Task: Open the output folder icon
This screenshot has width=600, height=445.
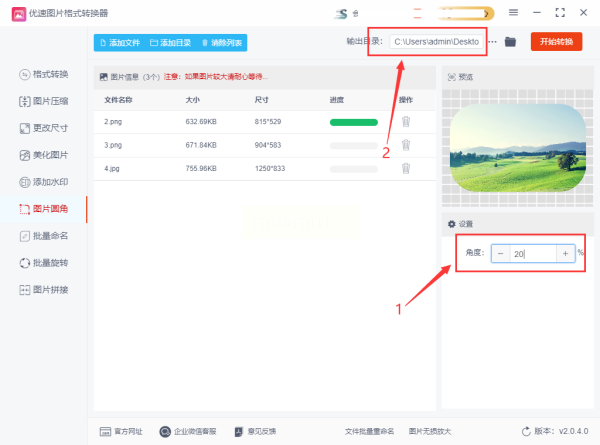Action: (x=510, y=42)
